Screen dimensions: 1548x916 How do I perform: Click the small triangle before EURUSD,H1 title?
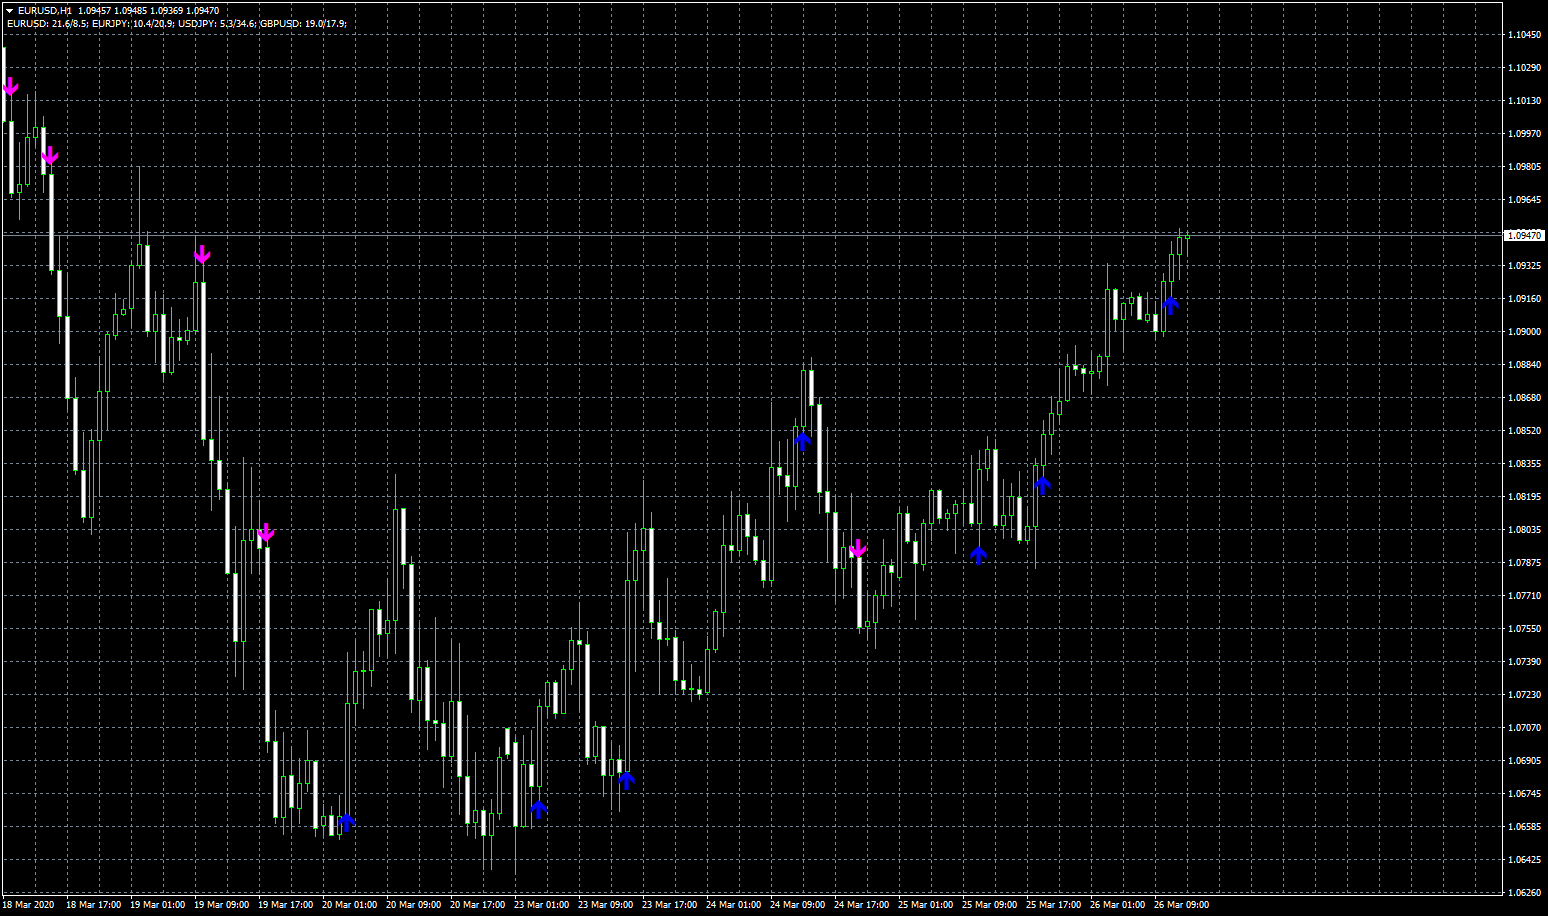tap(9, 11)
